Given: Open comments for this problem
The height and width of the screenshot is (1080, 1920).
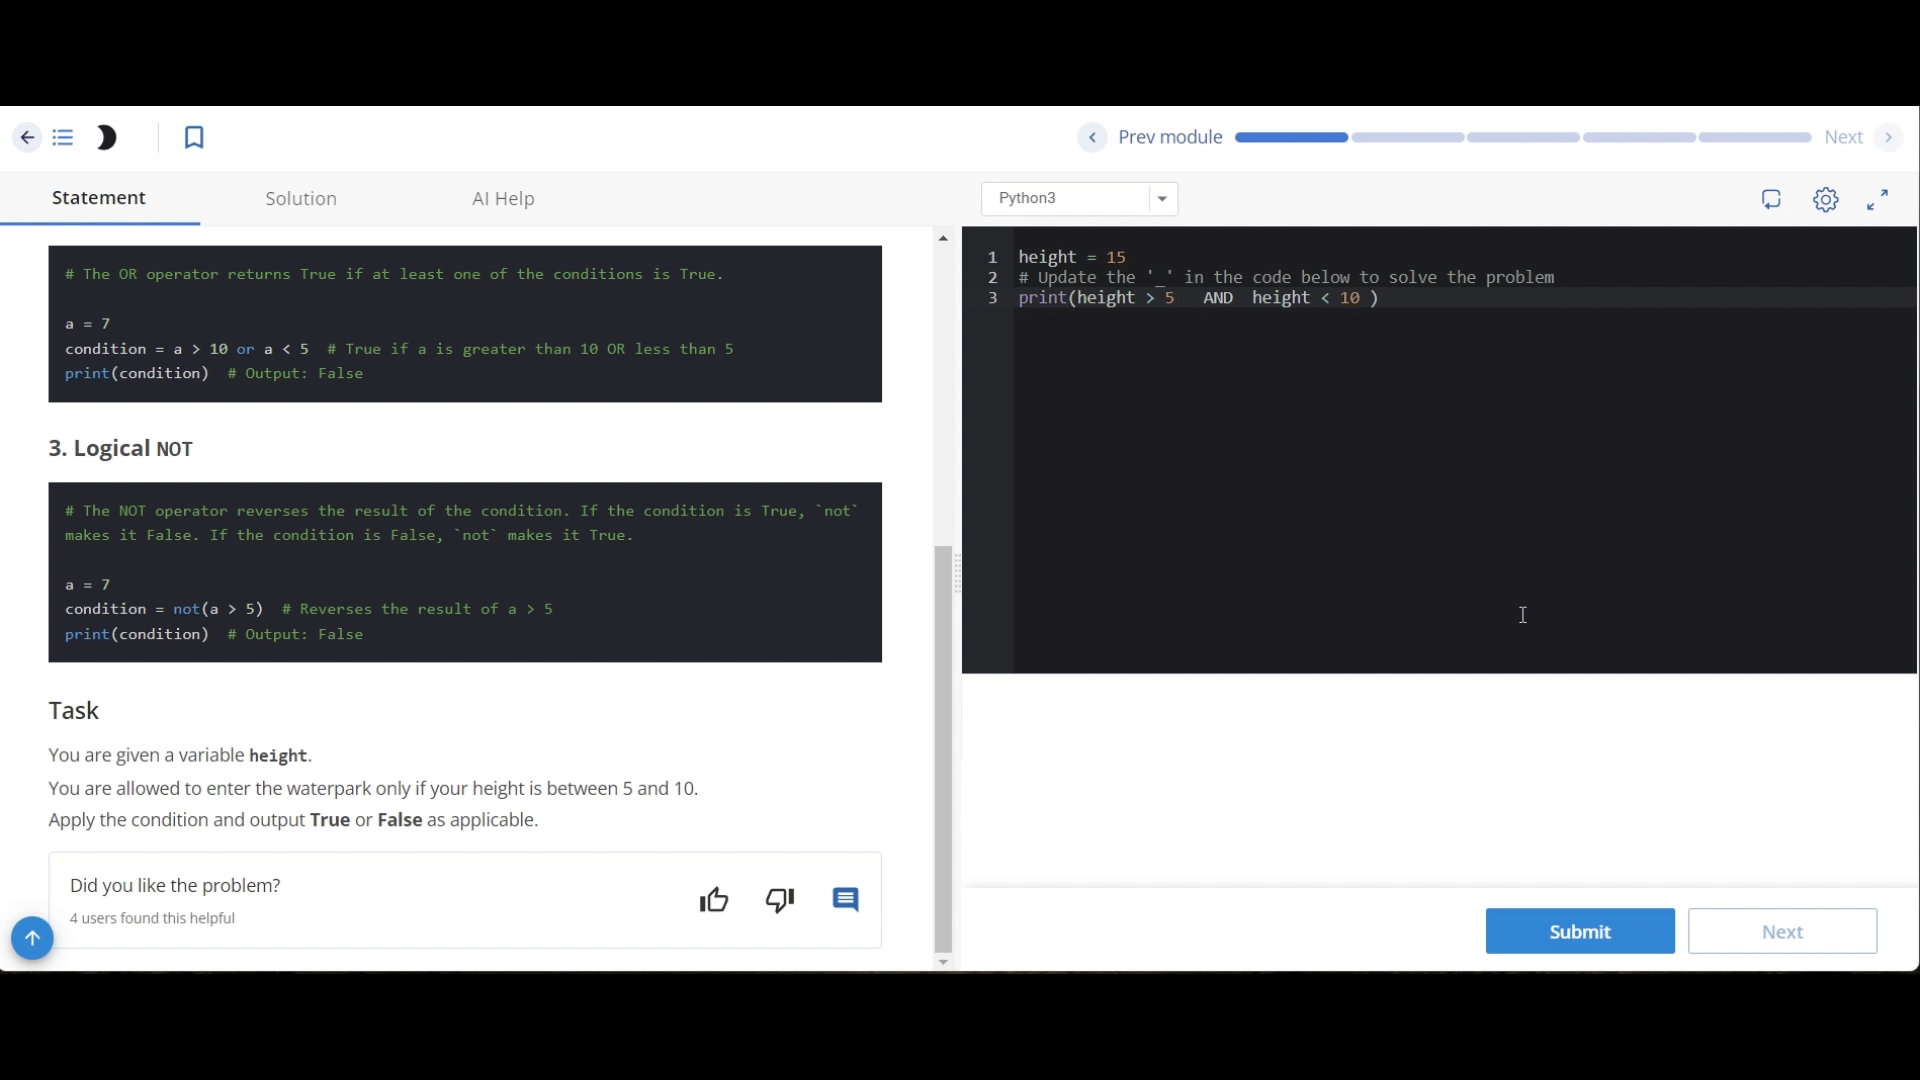Looking at the screenshot, I should [846, 900].
